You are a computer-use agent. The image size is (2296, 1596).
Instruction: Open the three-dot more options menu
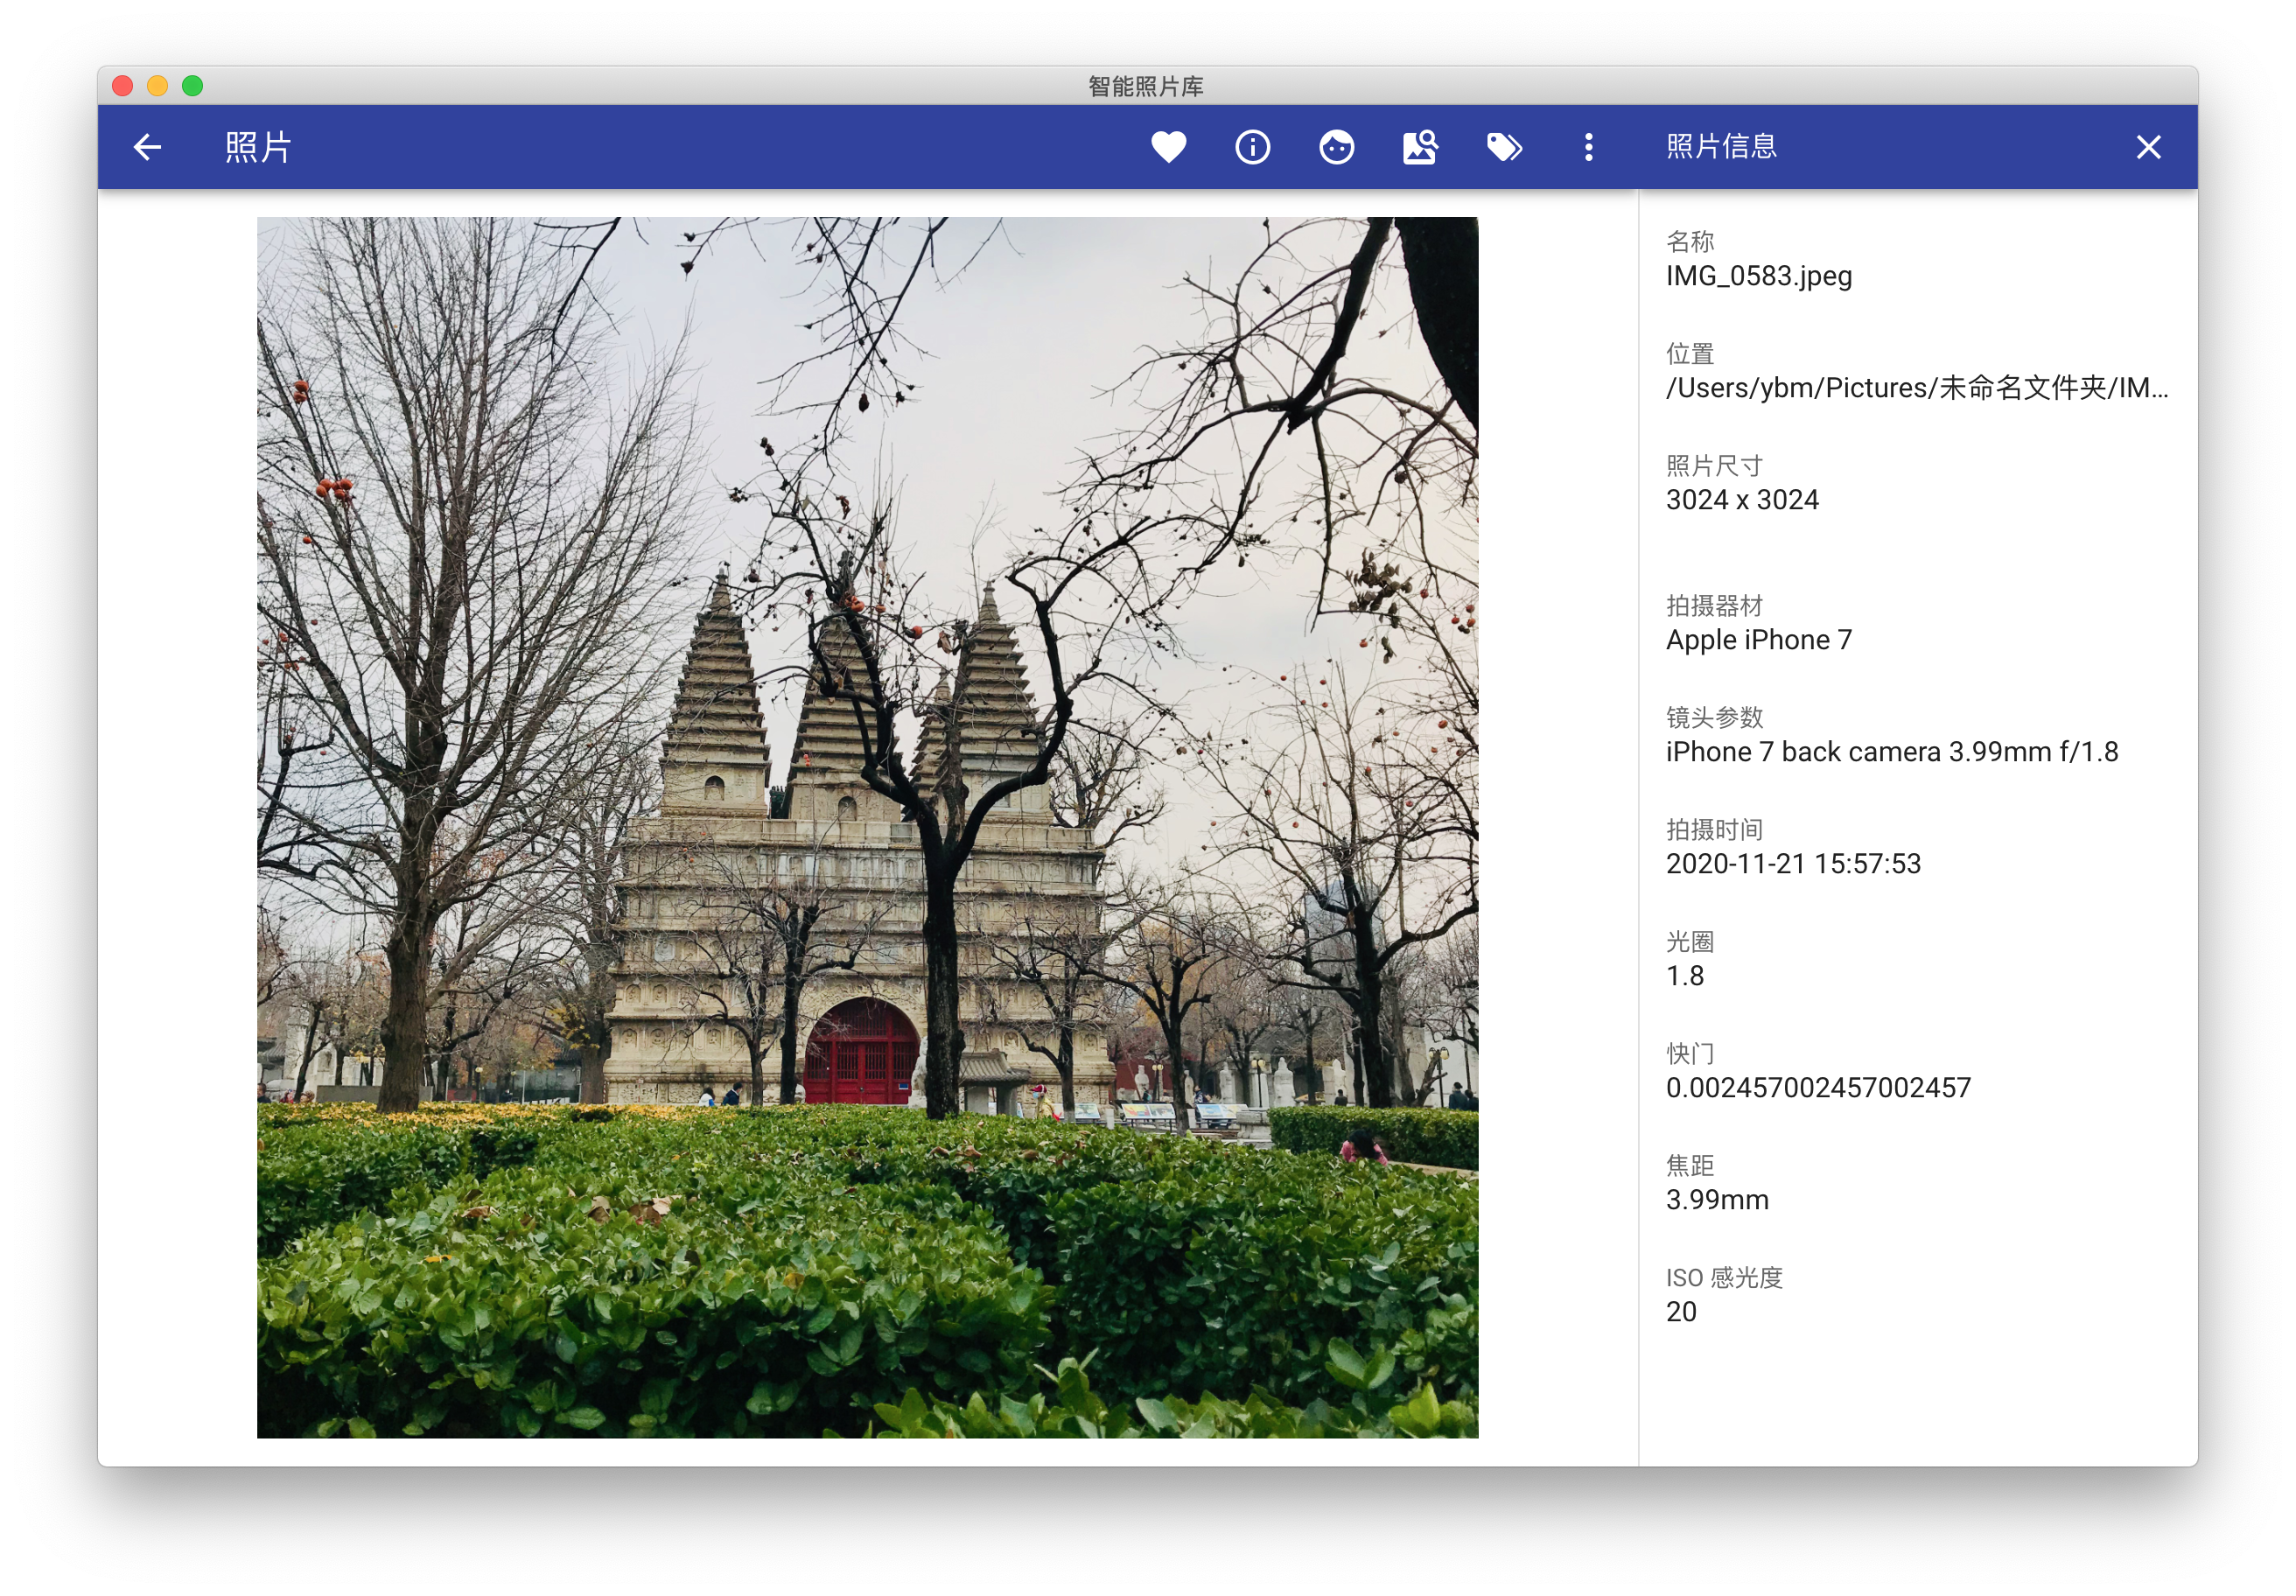coord(1588,147)
